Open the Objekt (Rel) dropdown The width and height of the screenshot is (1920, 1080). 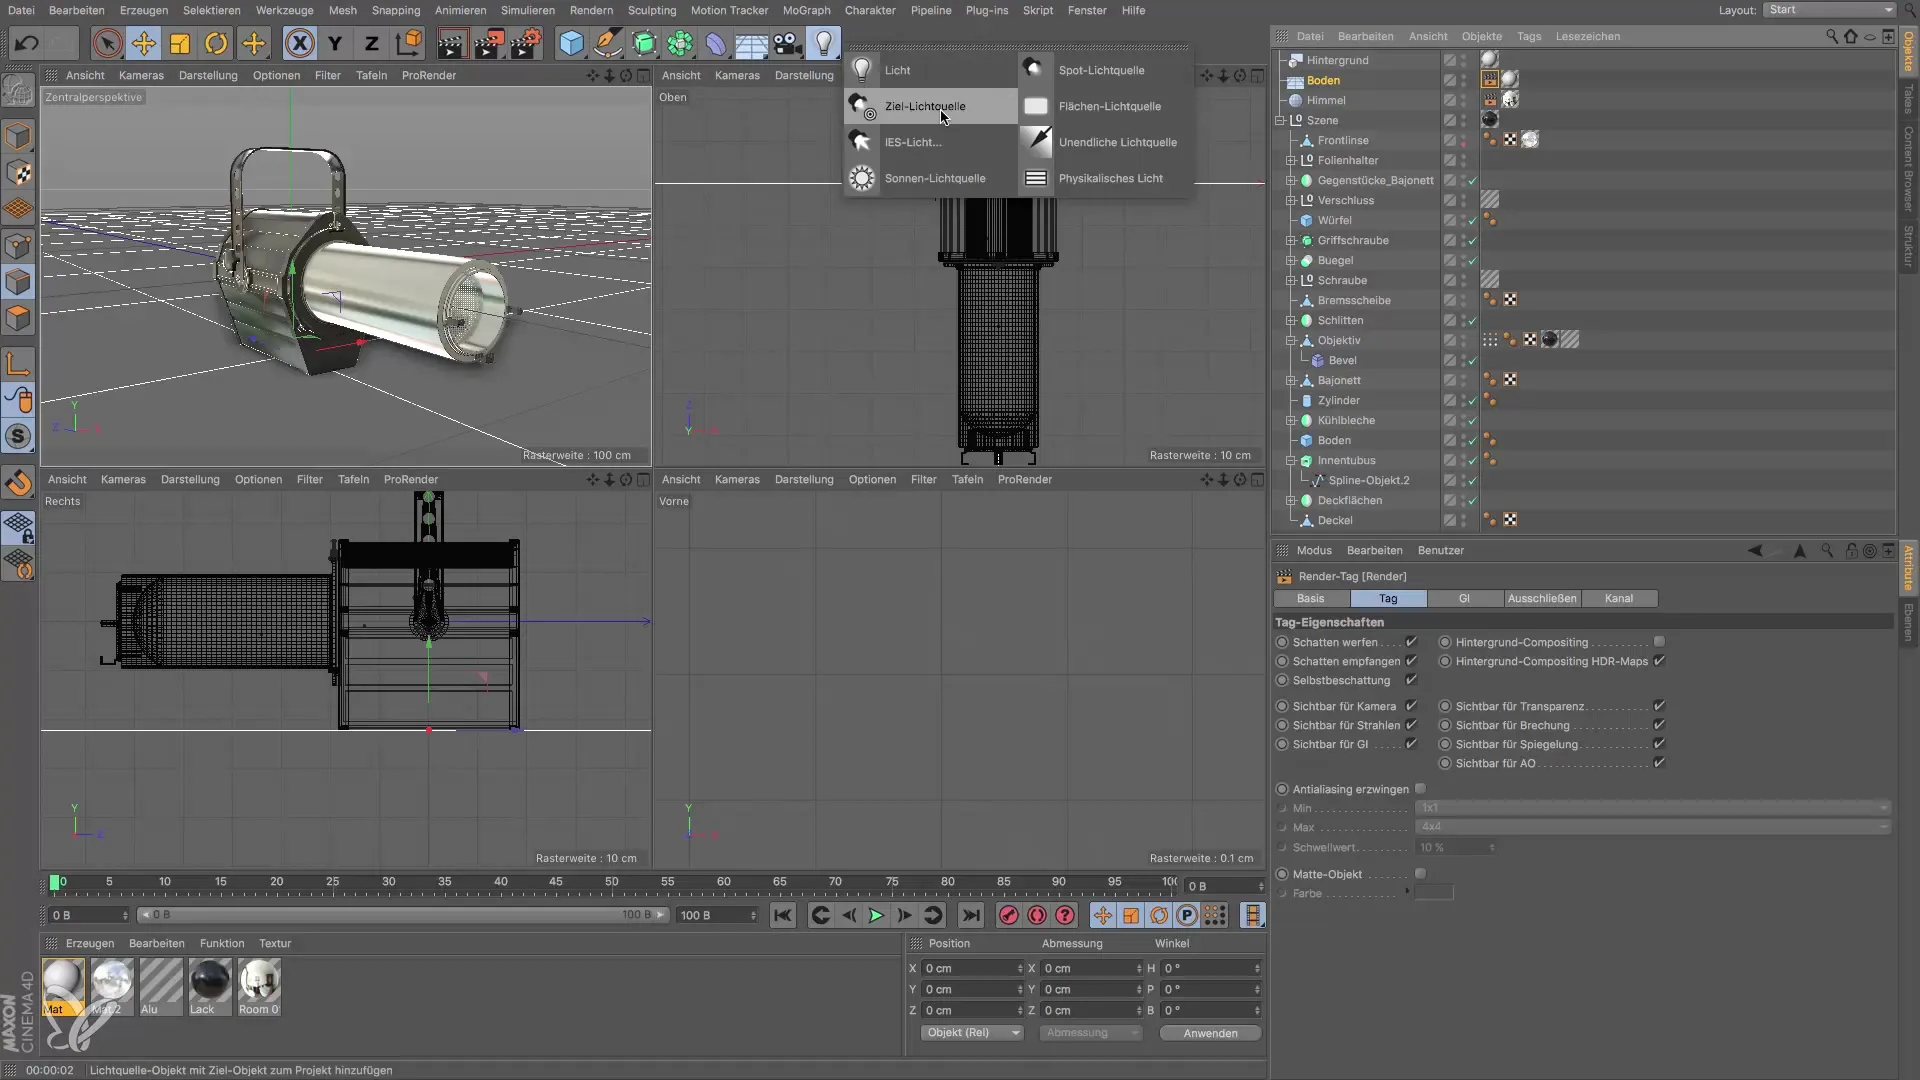[972, 1033]
